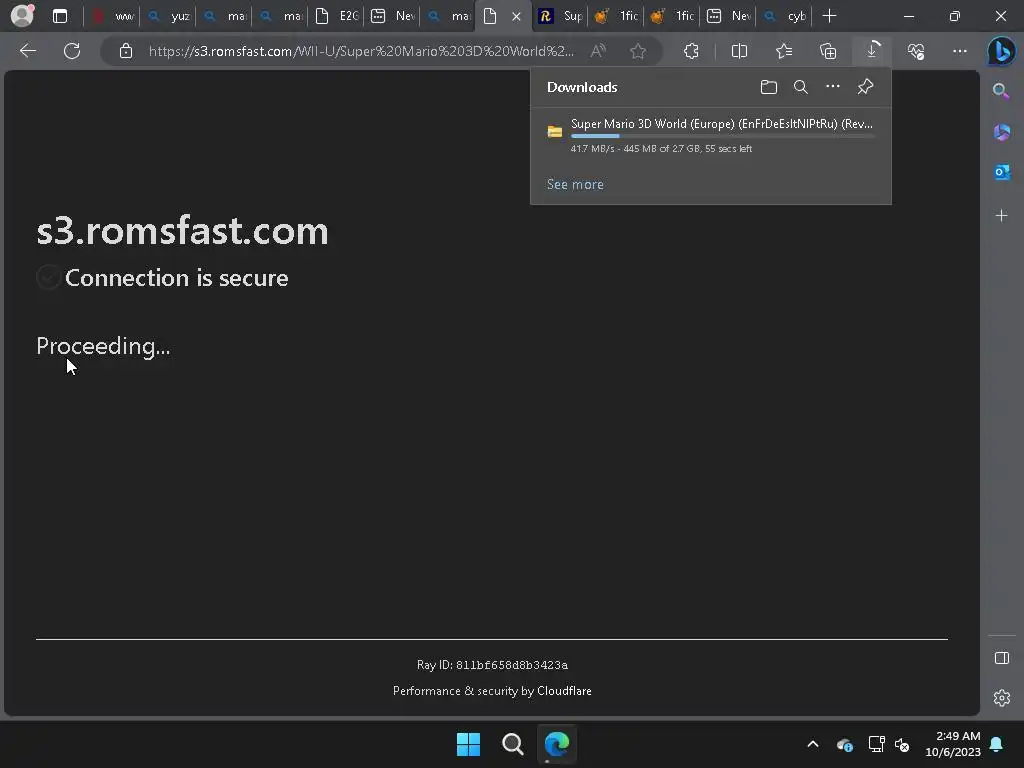Image resolution: width=1024 pixels, height=768 pixels.
Task: Click the Edge icon in the taskbar
Action: coord(557,744)
